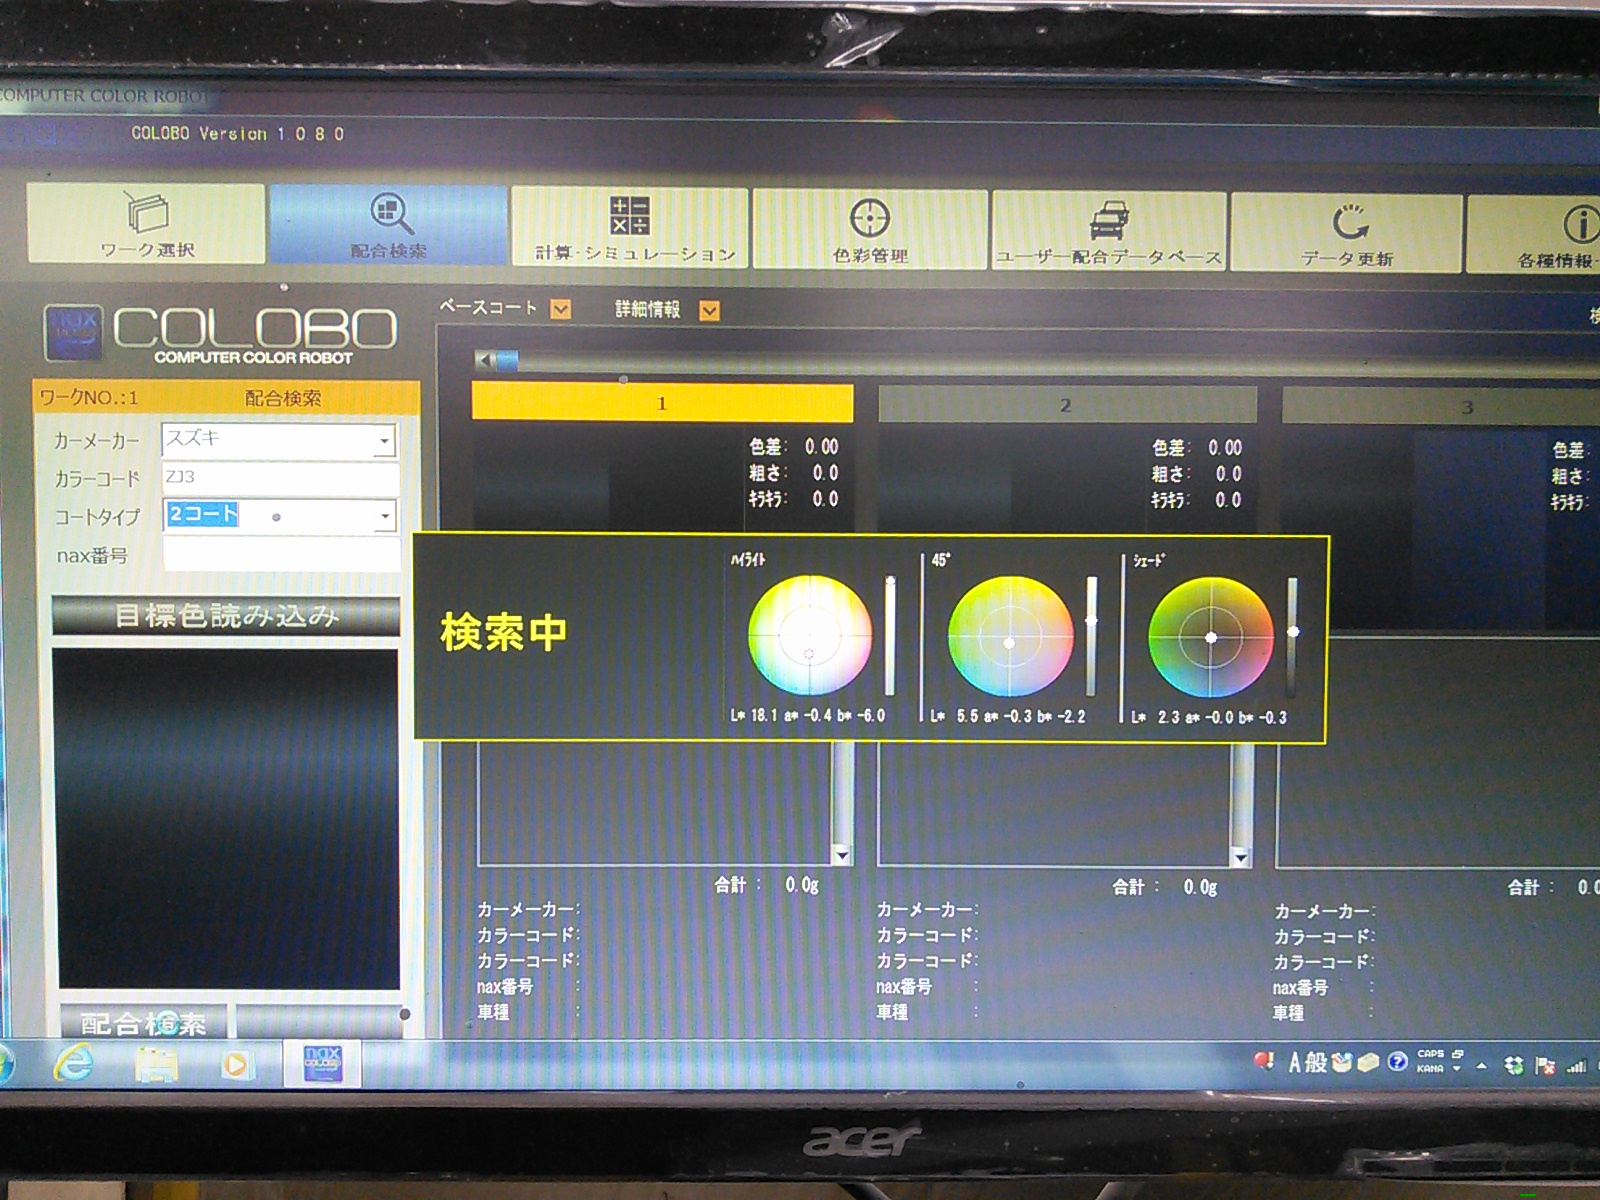Click the COLOBO Version 1.0.8.0 text
Image resolution: width=1600 pixels, height=1200 pixels.
238,133
